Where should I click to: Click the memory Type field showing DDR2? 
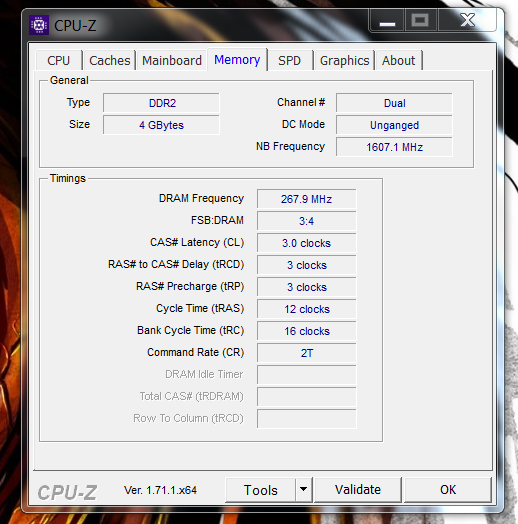point(161,103)
